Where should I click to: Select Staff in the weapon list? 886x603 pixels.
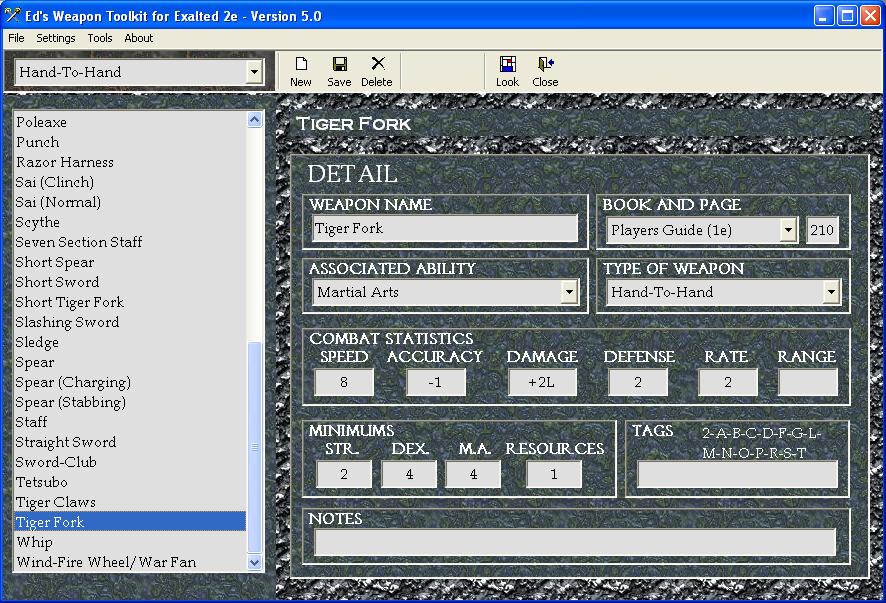130,422
